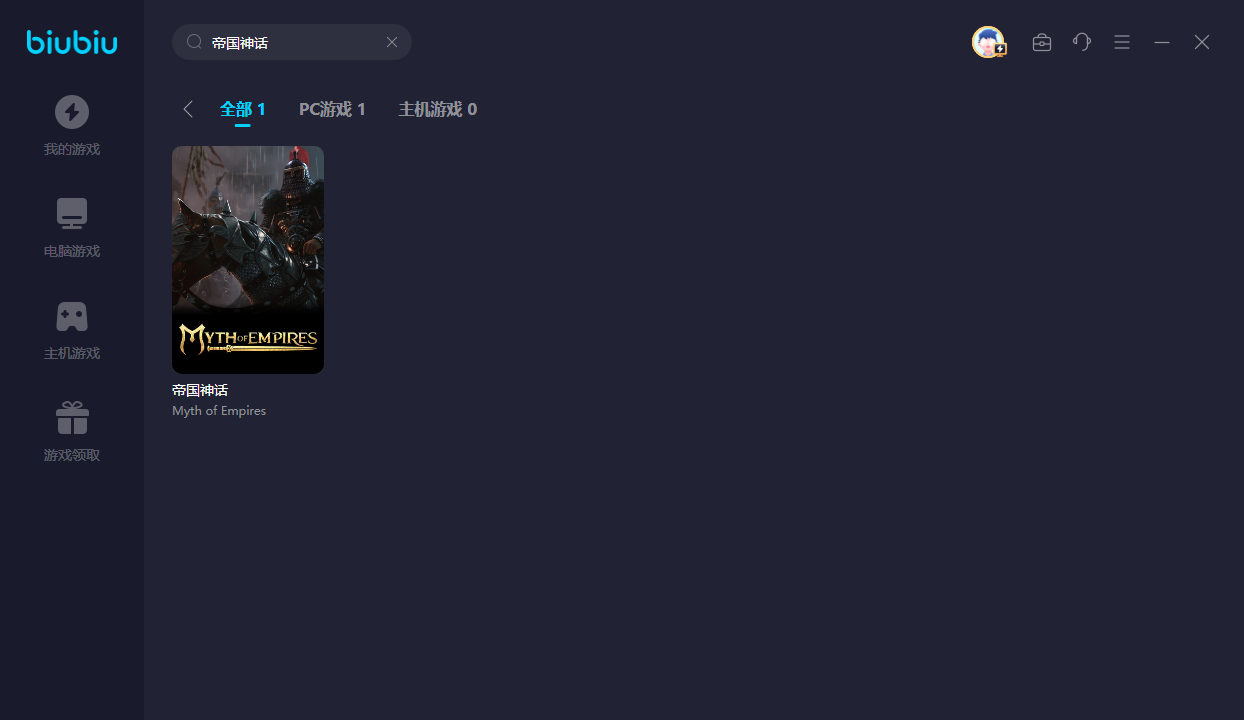This screenshot has width=1244, height=720.
Task: Go back using the left chevron arrow
Action: pos(188,109)
